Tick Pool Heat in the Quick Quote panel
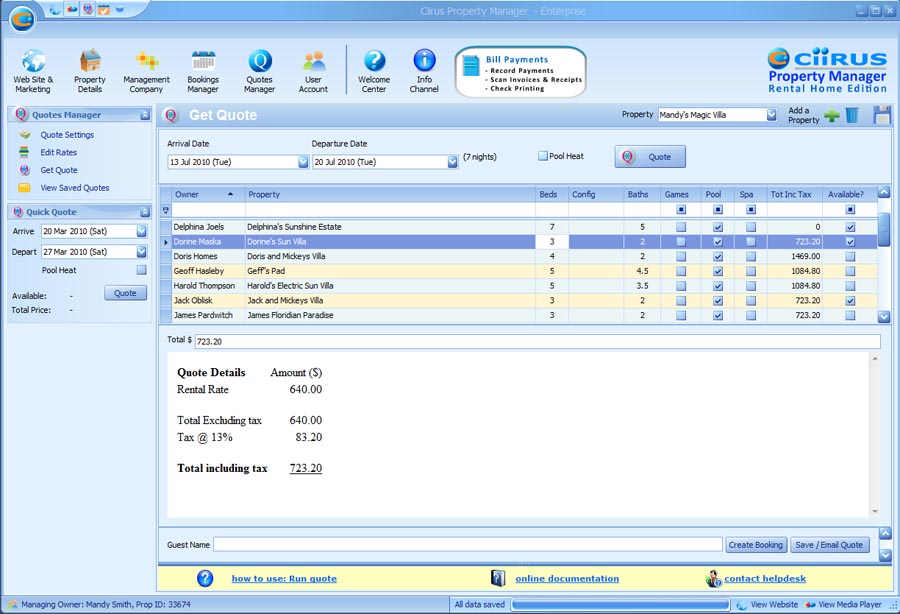 [x=141, y=270]
